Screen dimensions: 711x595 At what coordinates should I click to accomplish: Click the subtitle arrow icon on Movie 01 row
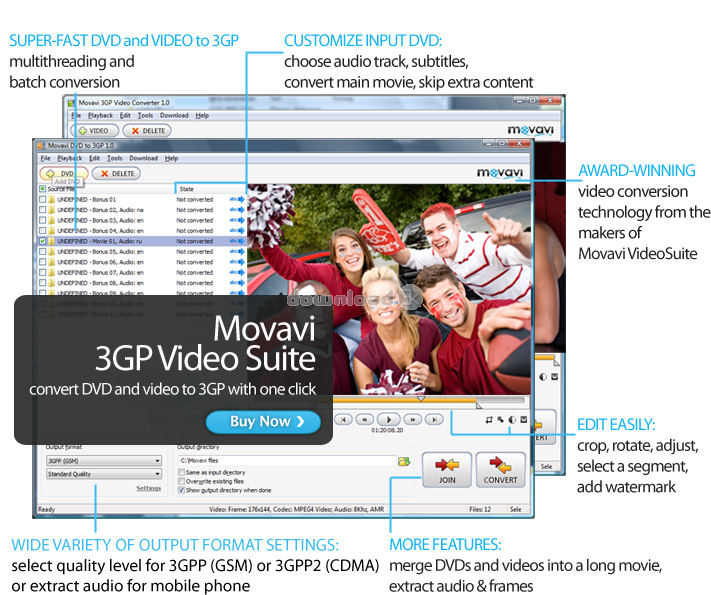coord(237,241)
